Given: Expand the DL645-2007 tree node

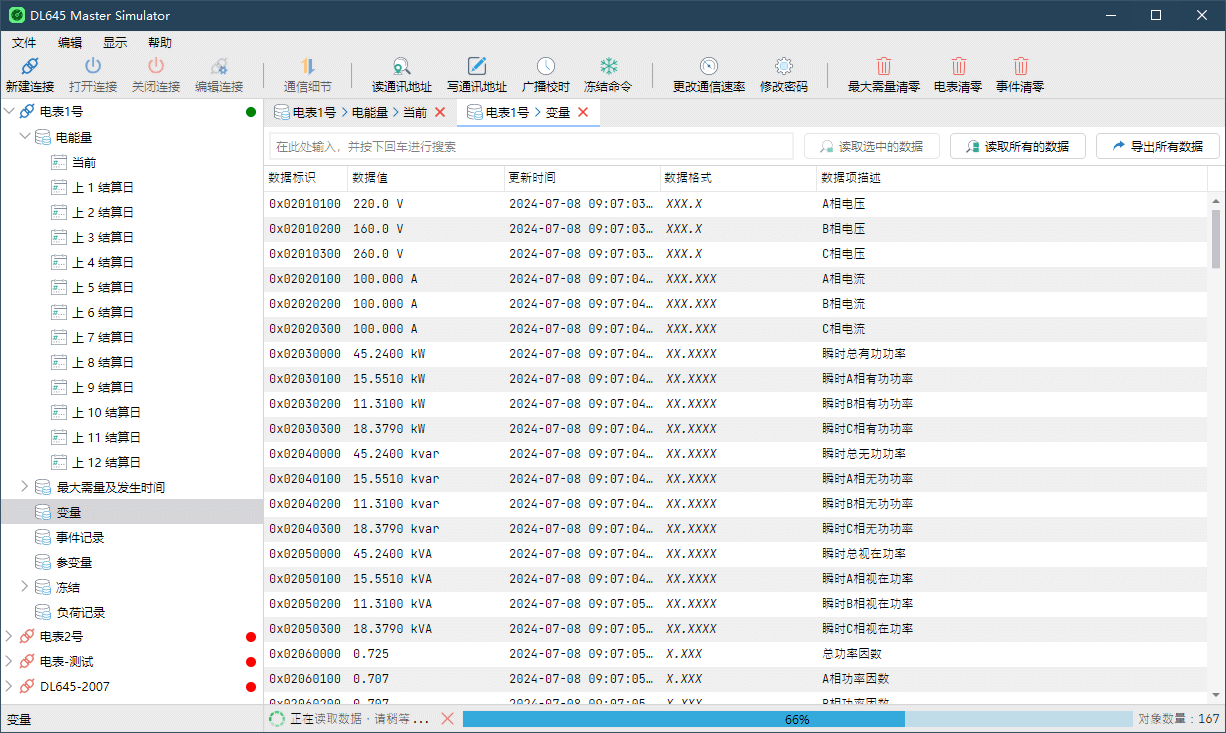Looking at the screenshot, I should tap(10, 687).
